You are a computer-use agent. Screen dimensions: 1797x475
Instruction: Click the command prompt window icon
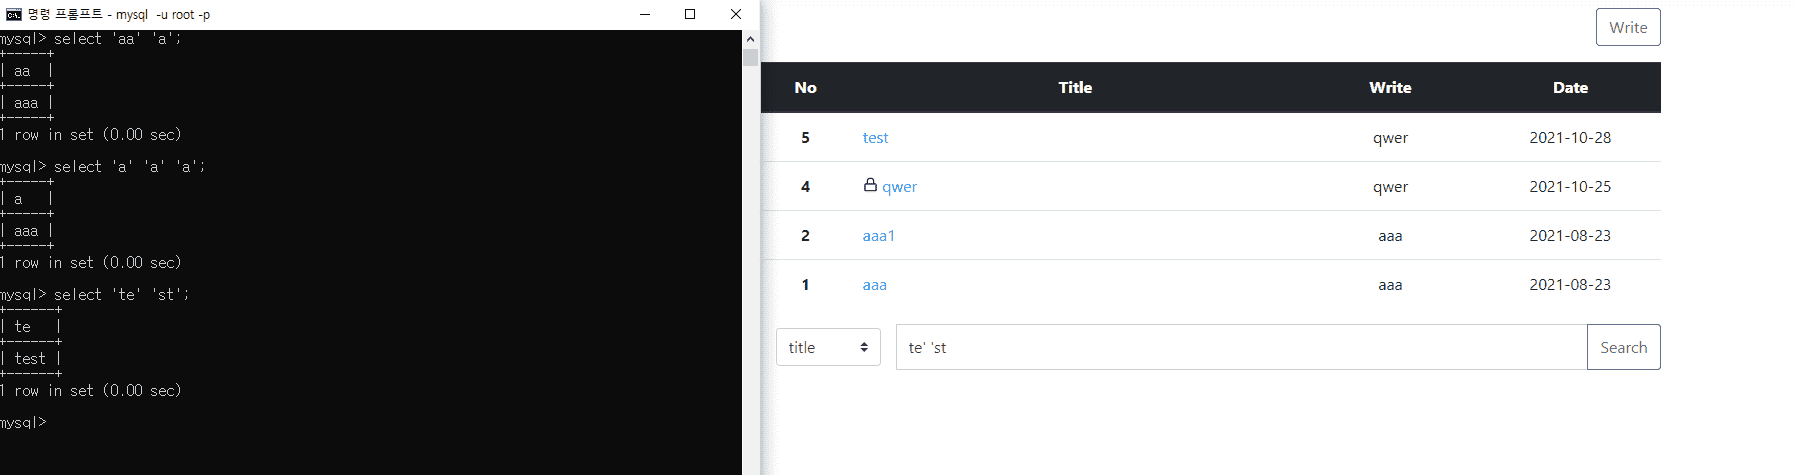(x=13, y=14)
